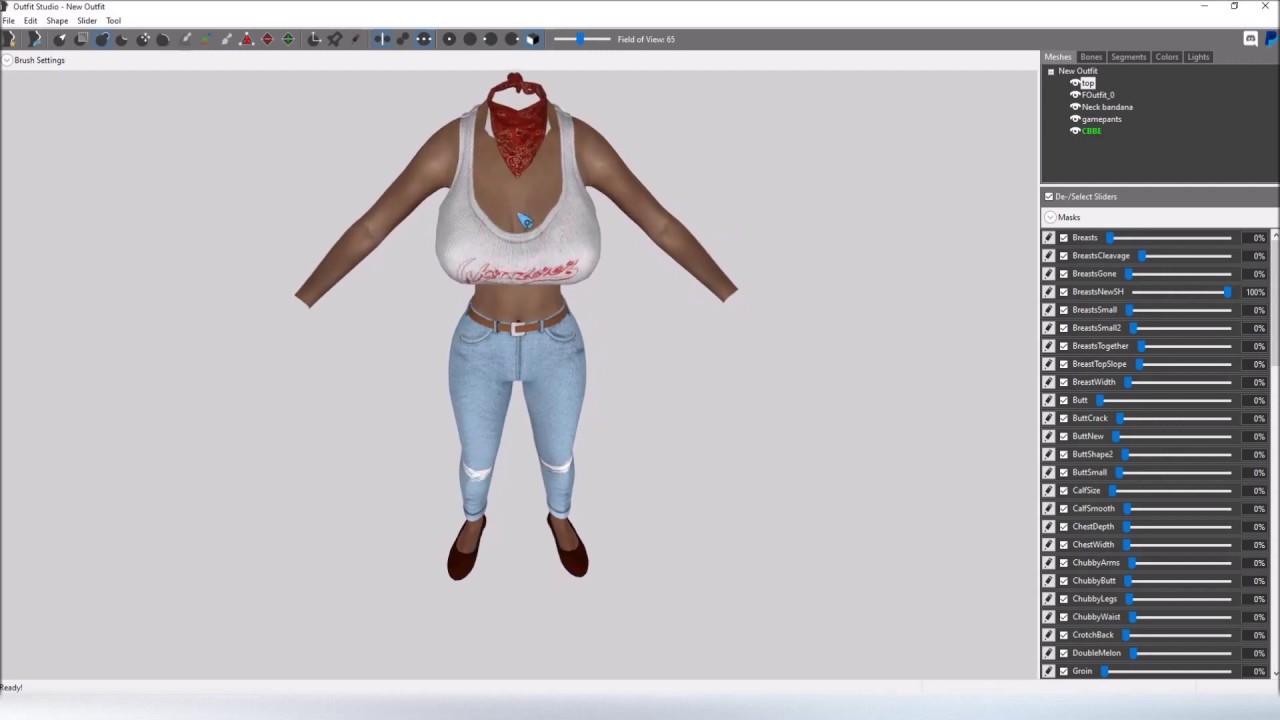Open the File menu
Viewport: 1280px width, 720px height.
tap(8, 21)
